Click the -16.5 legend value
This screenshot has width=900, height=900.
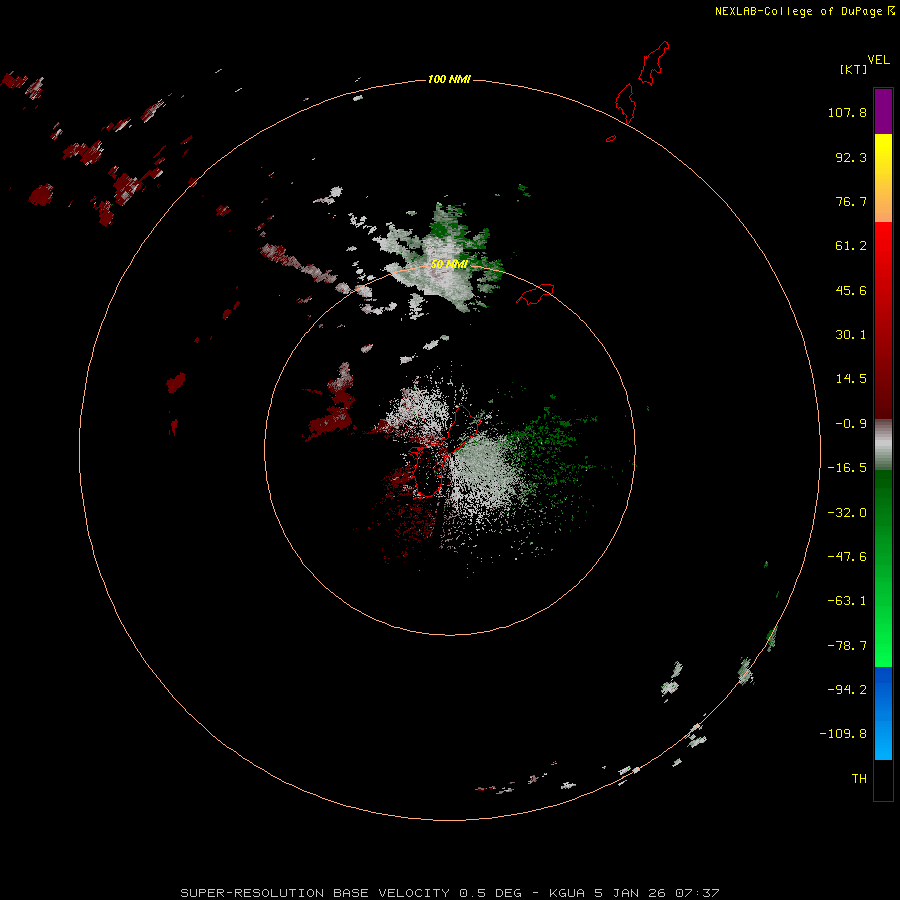click(847, 468)
